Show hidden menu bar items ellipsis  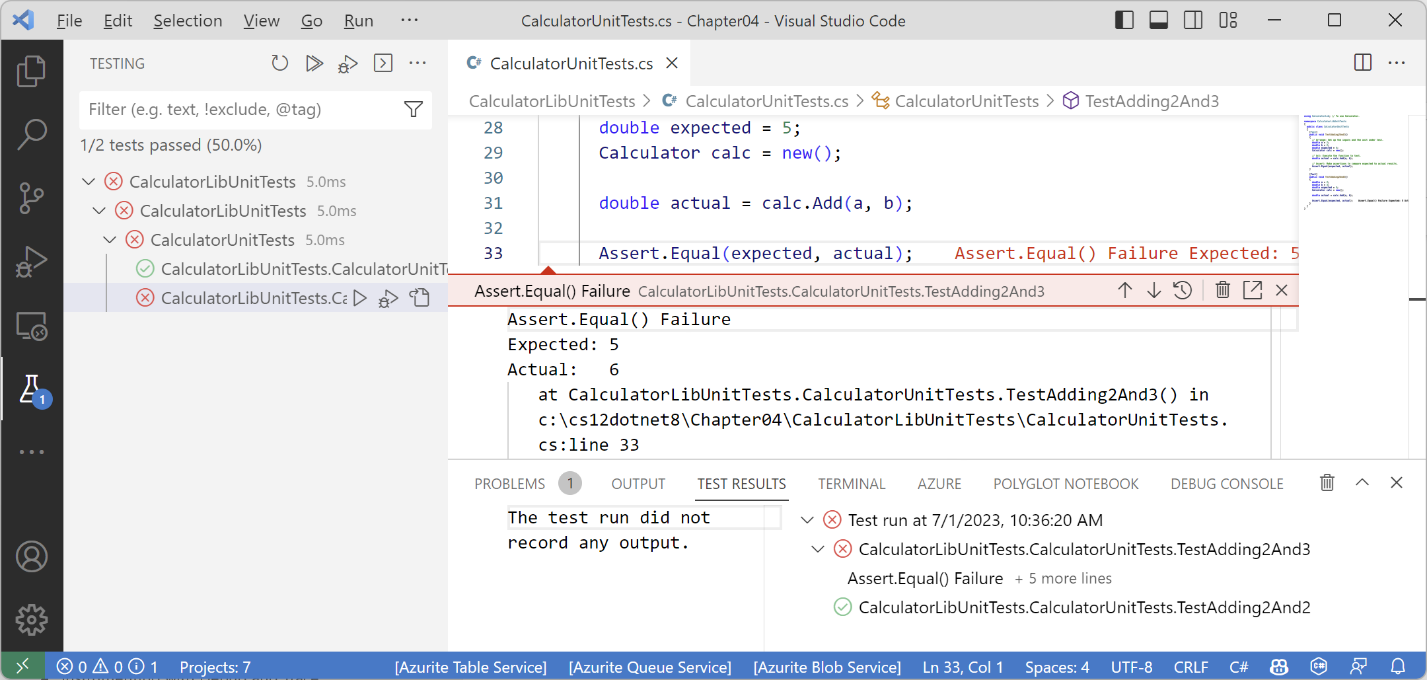point(409,20)
